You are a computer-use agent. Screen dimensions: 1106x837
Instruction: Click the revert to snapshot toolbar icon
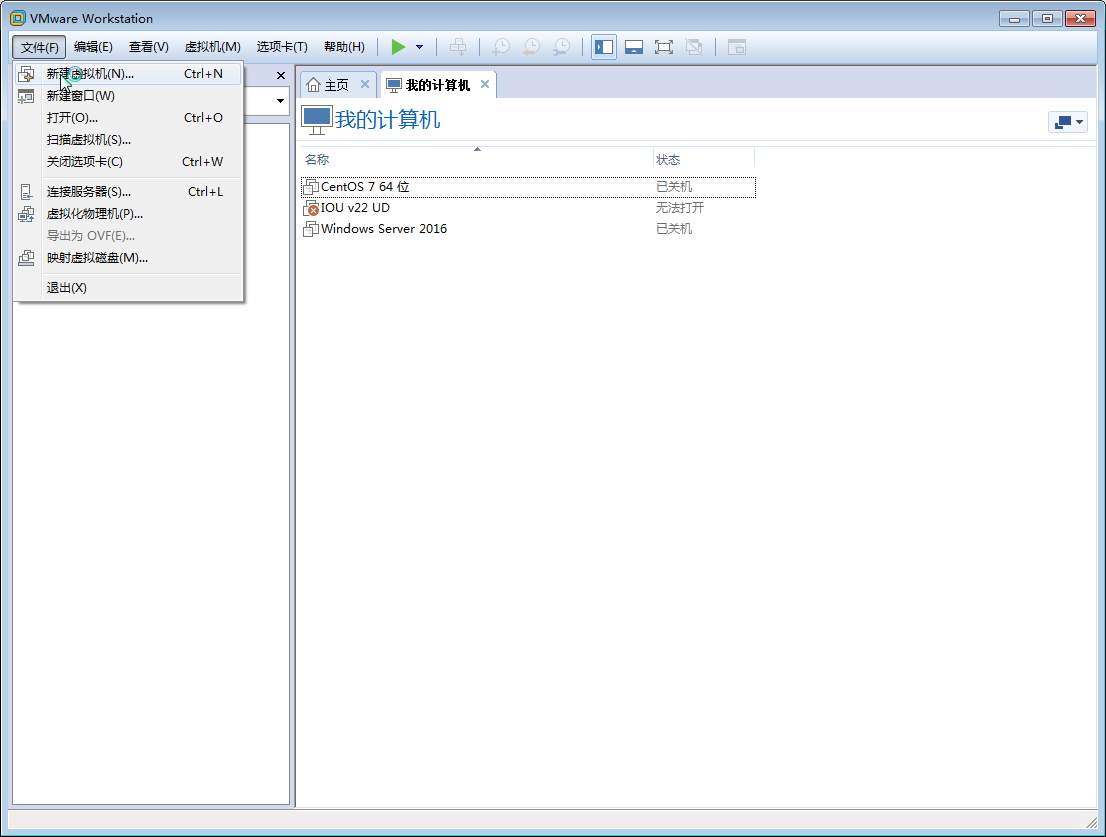(531, 47)
